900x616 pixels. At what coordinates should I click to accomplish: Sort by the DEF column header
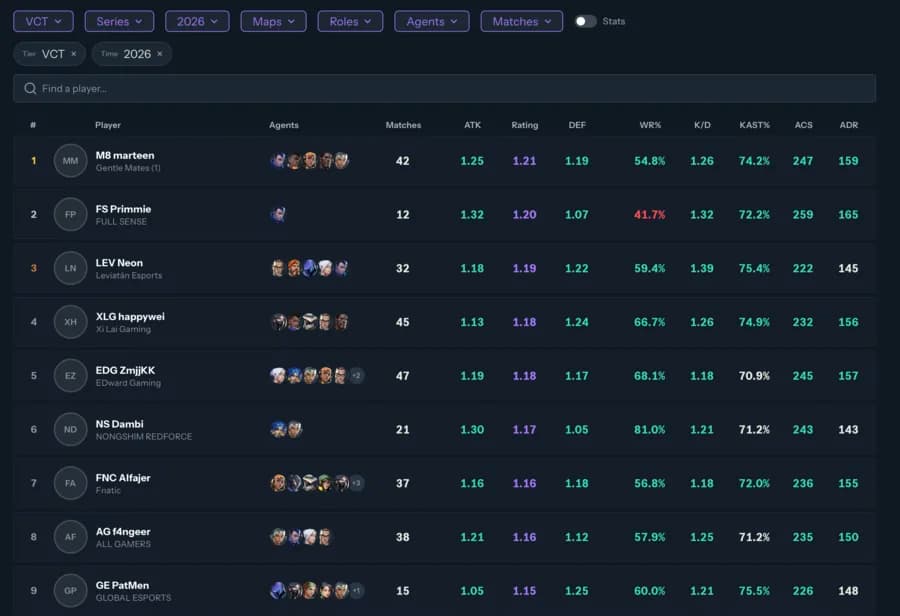[x=577, y=125]
